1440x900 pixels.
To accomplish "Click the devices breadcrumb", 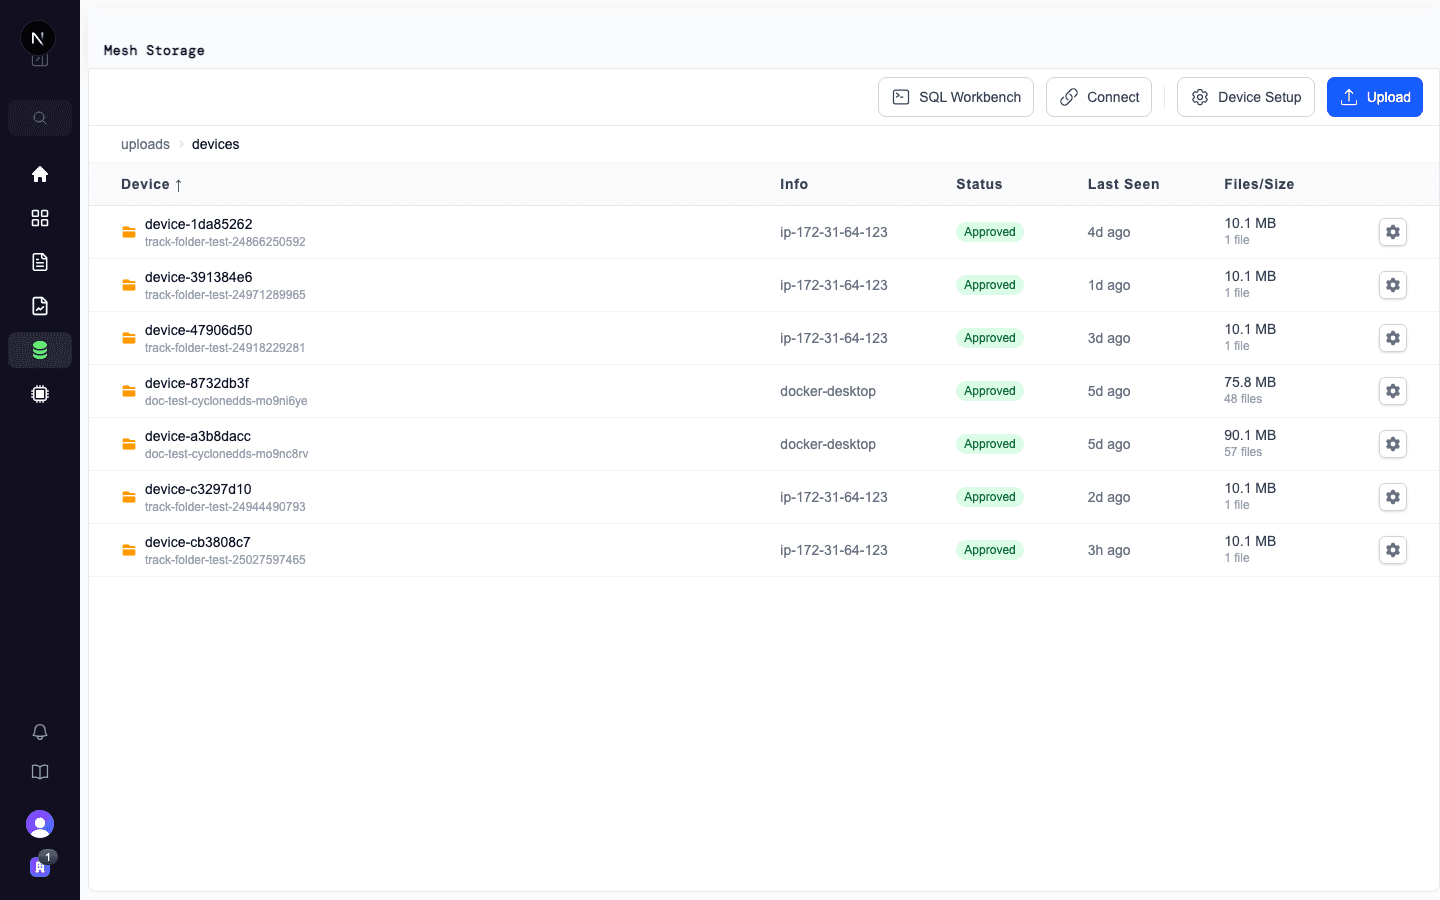I will point(216,144).
